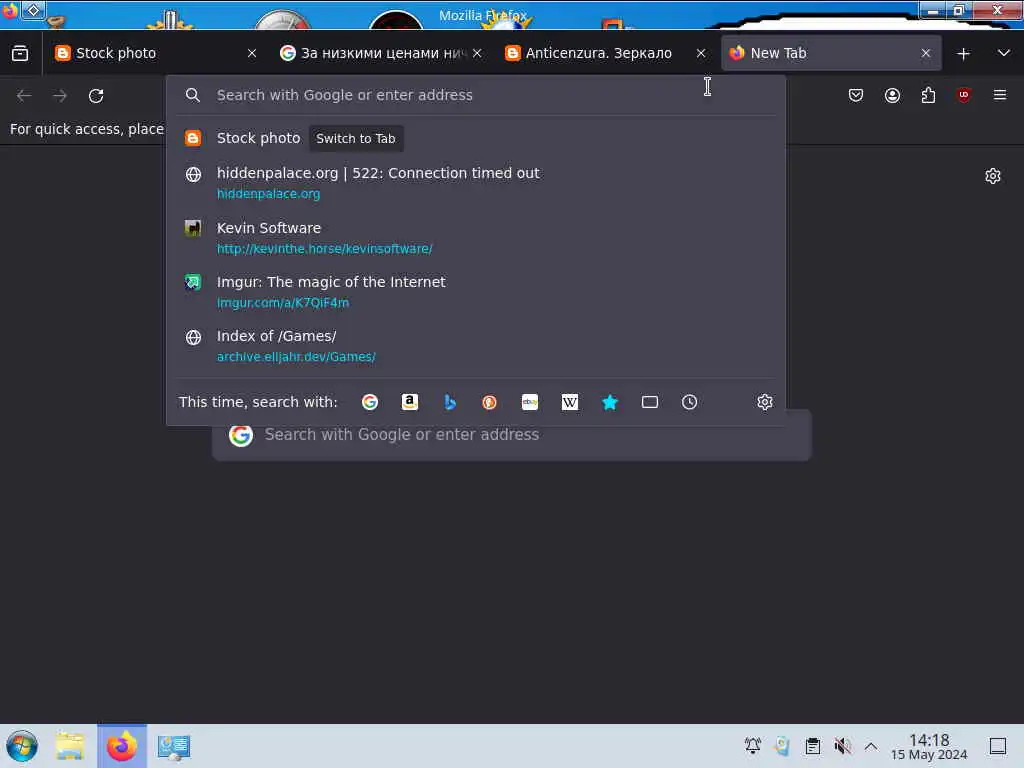1024x768 pixels.
Task: Click the Firefox taskbar icon
Action: coord(121,746)
